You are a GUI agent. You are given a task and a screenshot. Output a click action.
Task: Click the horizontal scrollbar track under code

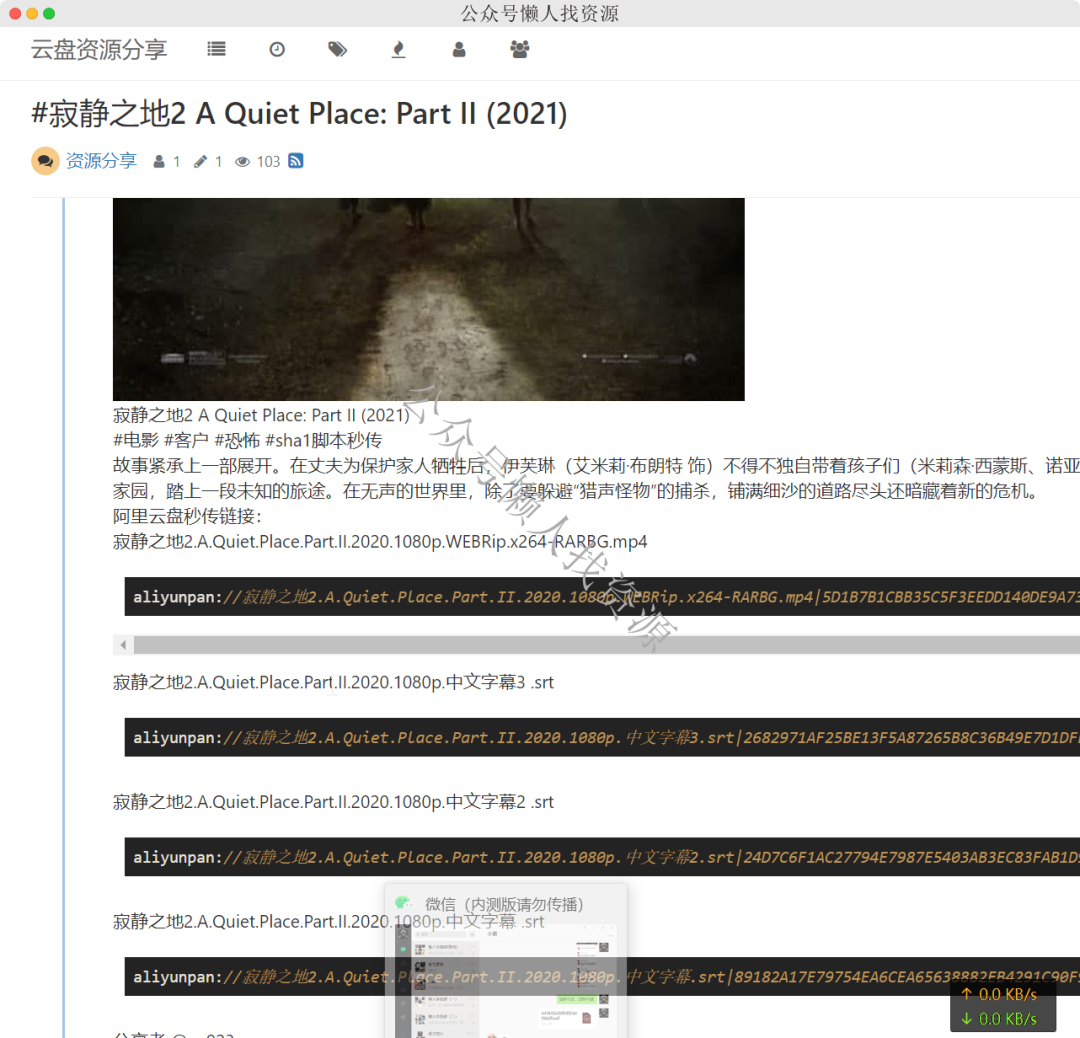[x=606, y=645]
